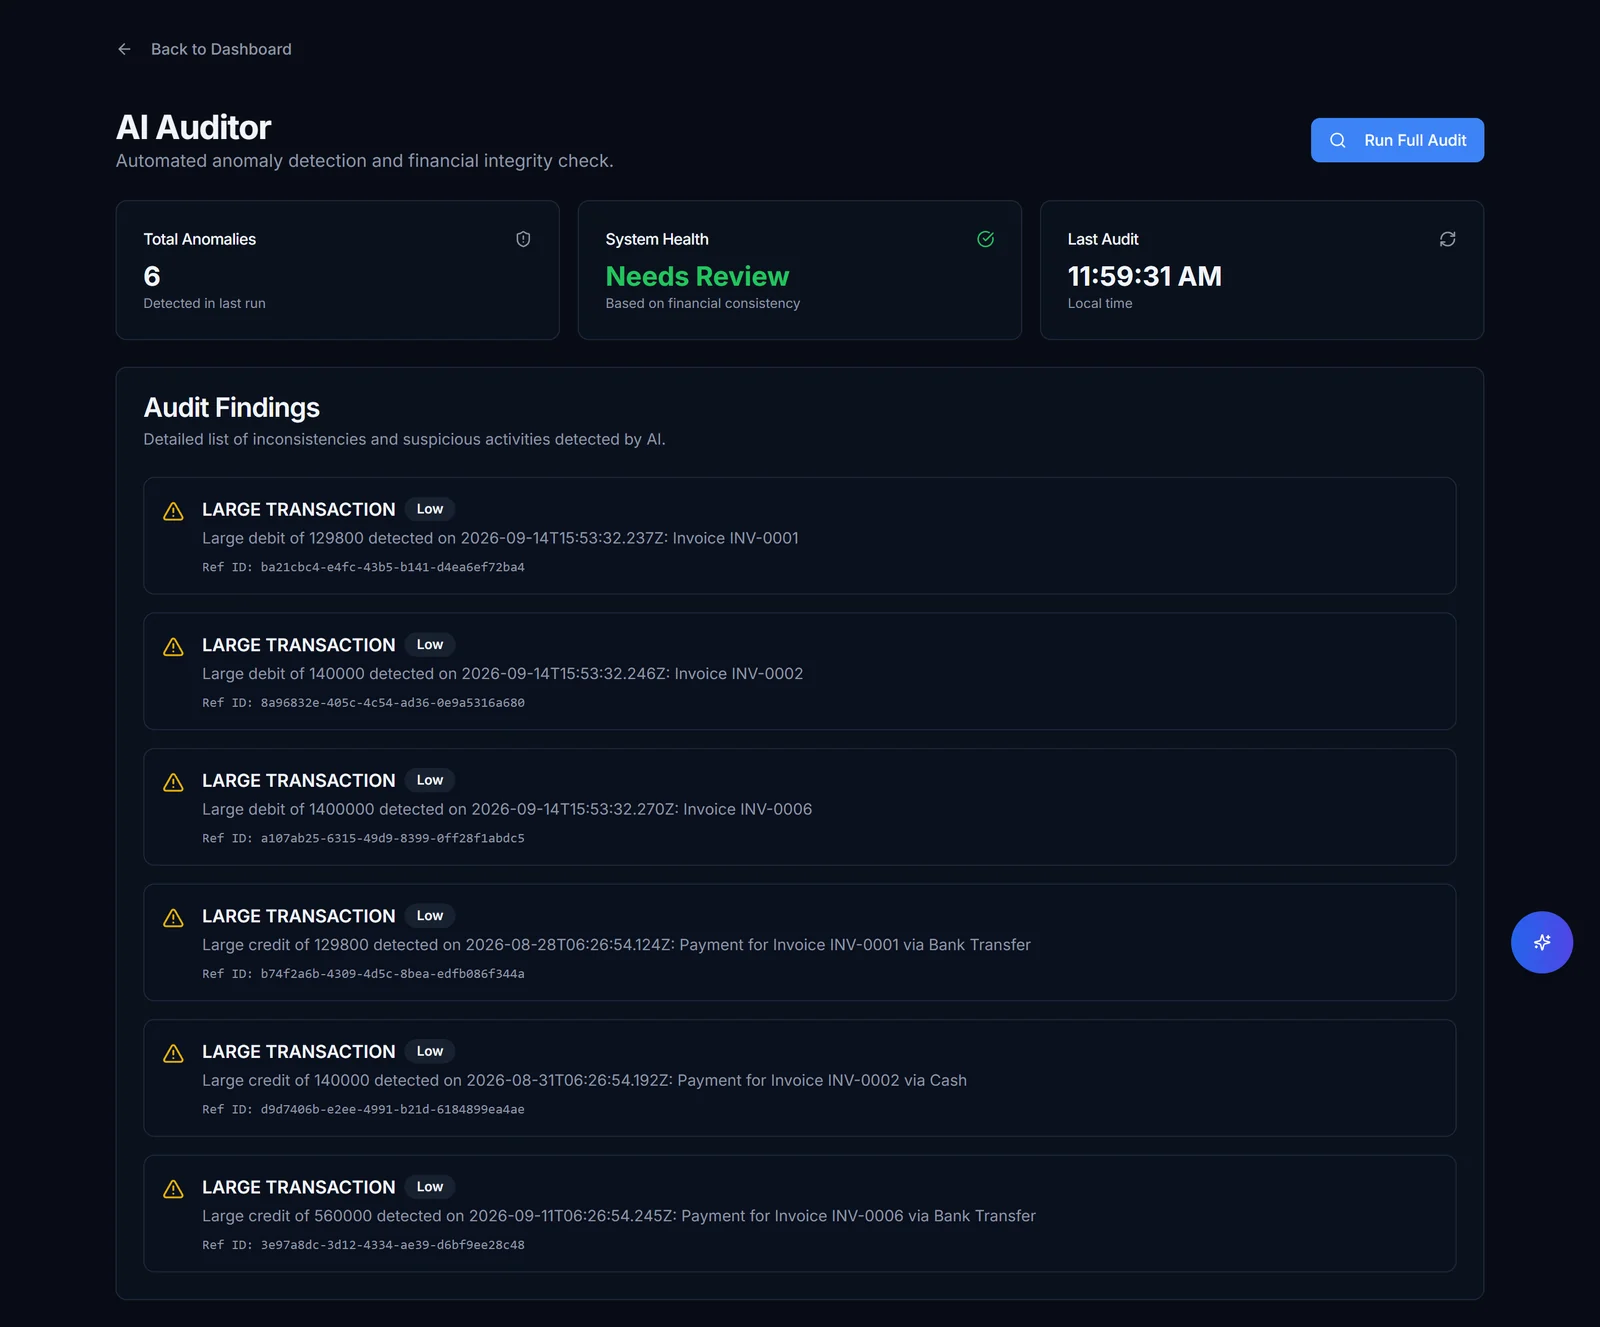Click Low badge on INV-0001 Bank Transfer payment finding
Image resolution: width=1600 pixels, height=1327 pixels.
(430, 916)
